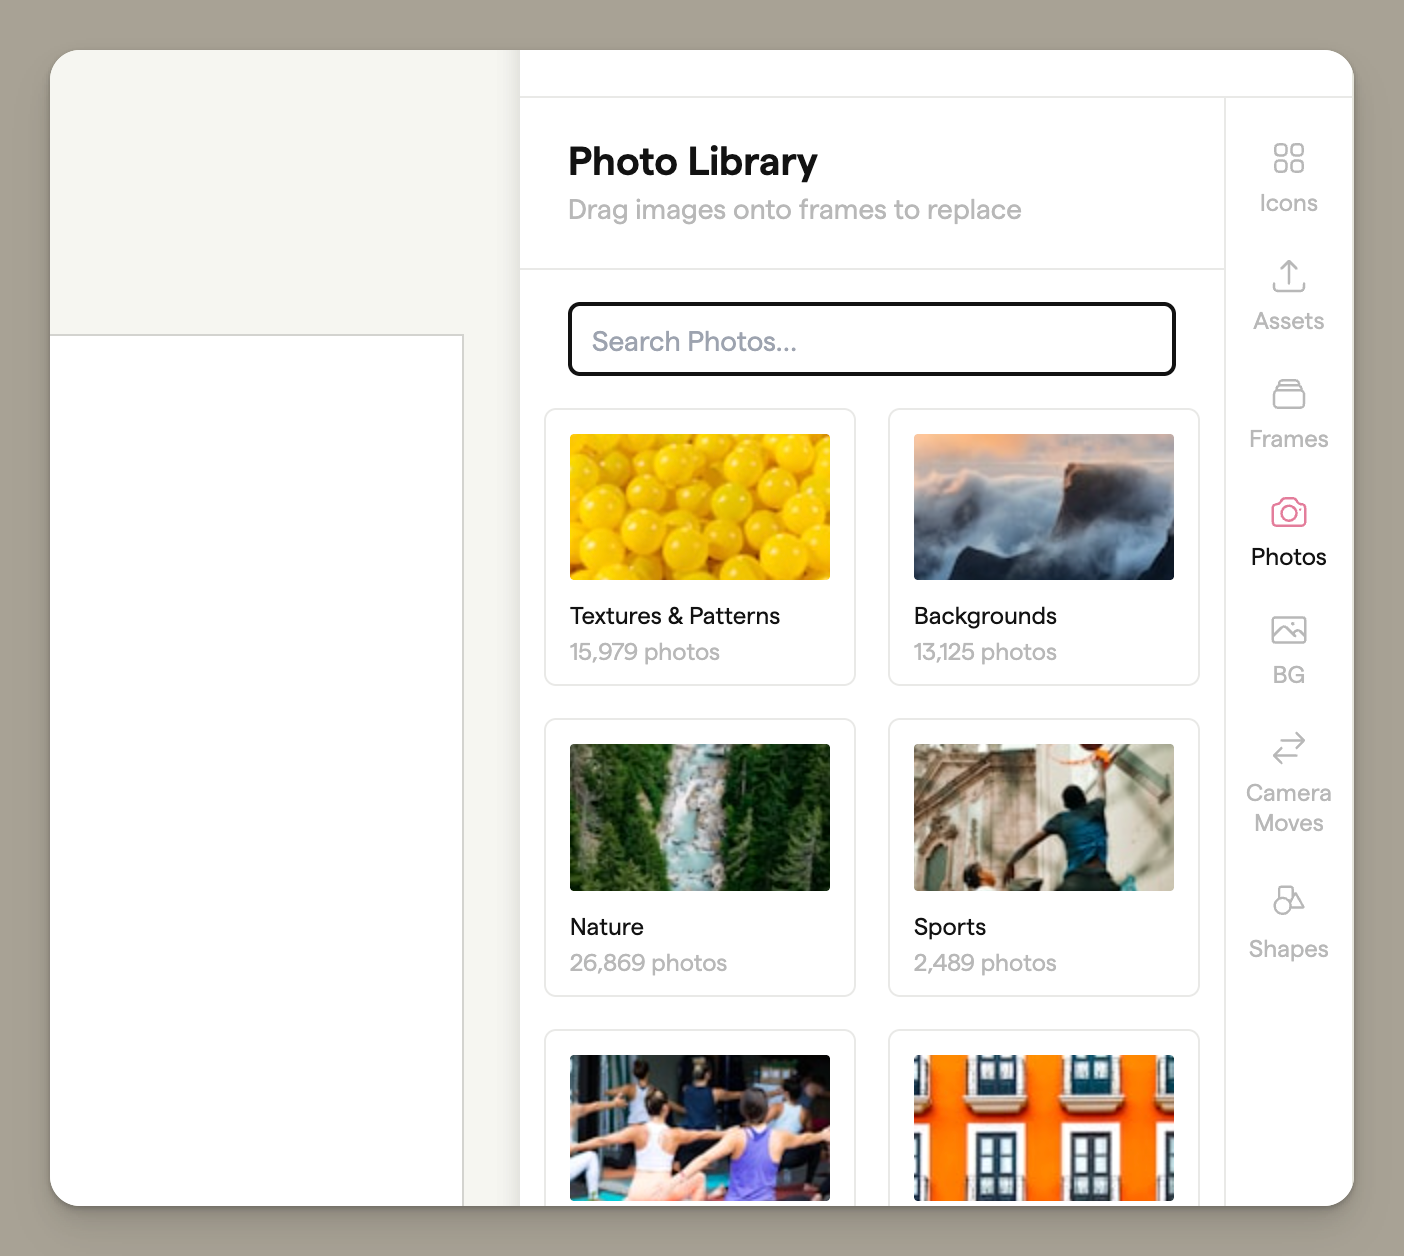Select the Camera Moves arrows icon

[x=1288, y=748]
